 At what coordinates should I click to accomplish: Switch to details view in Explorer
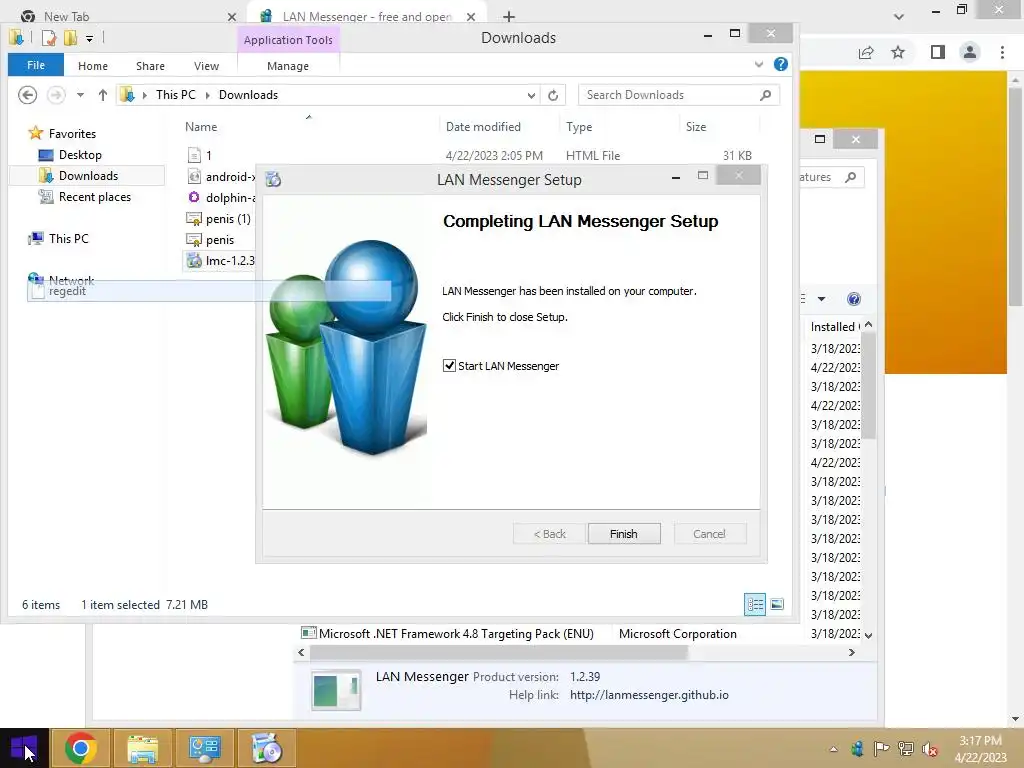coord(755,604)
